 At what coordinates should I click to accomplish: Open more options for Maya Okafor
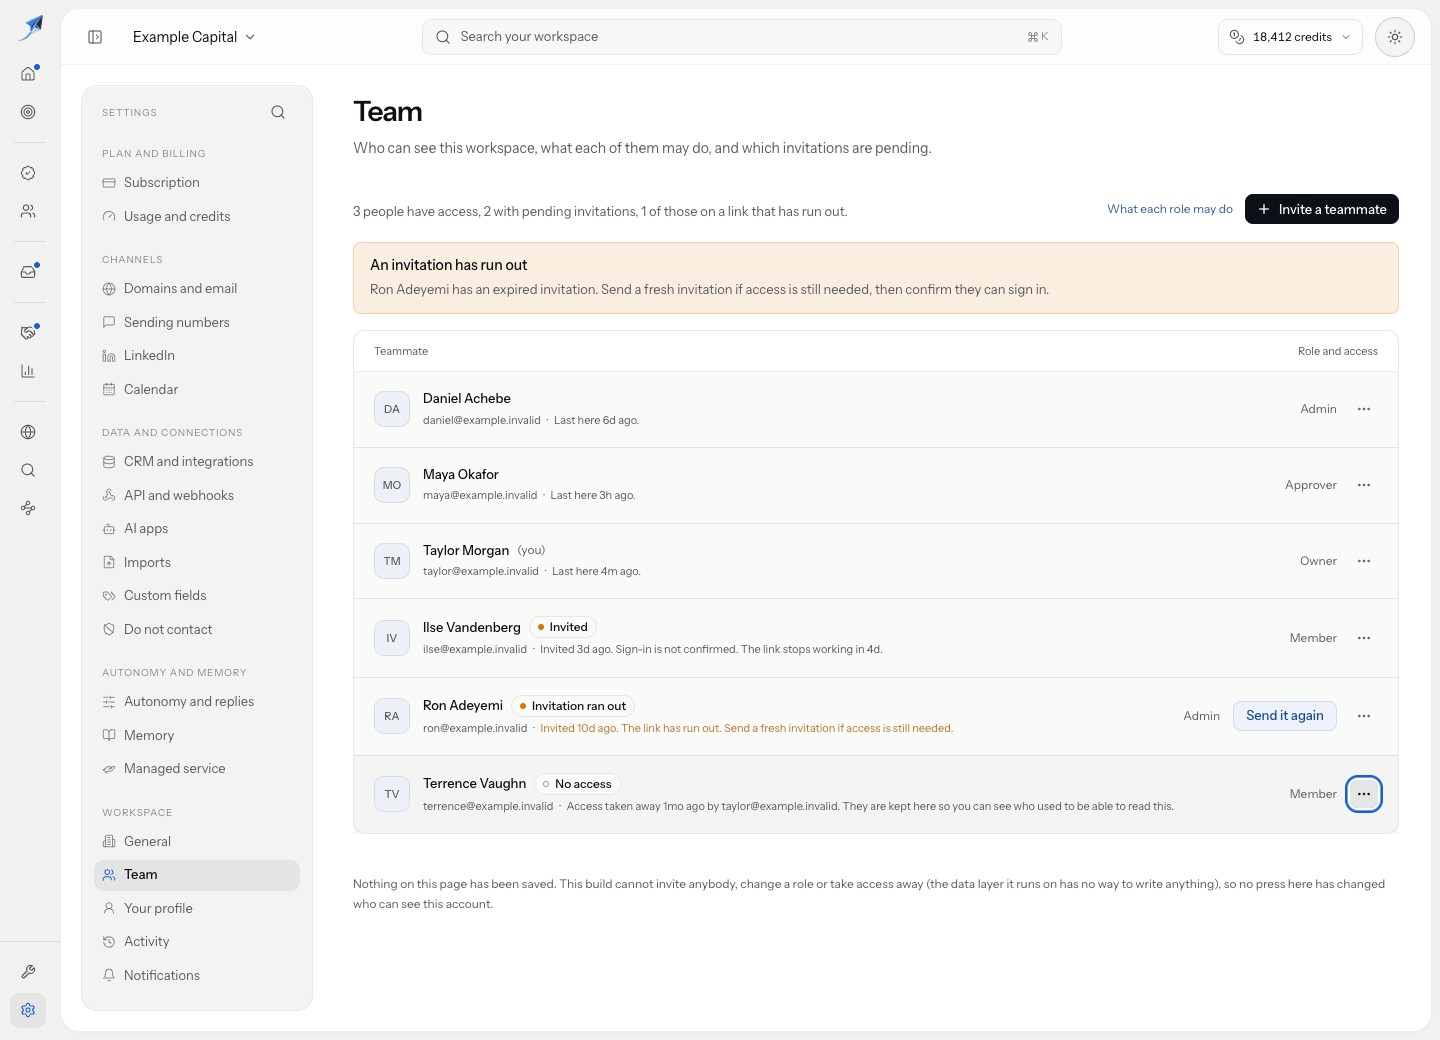tap(1364, 485)
